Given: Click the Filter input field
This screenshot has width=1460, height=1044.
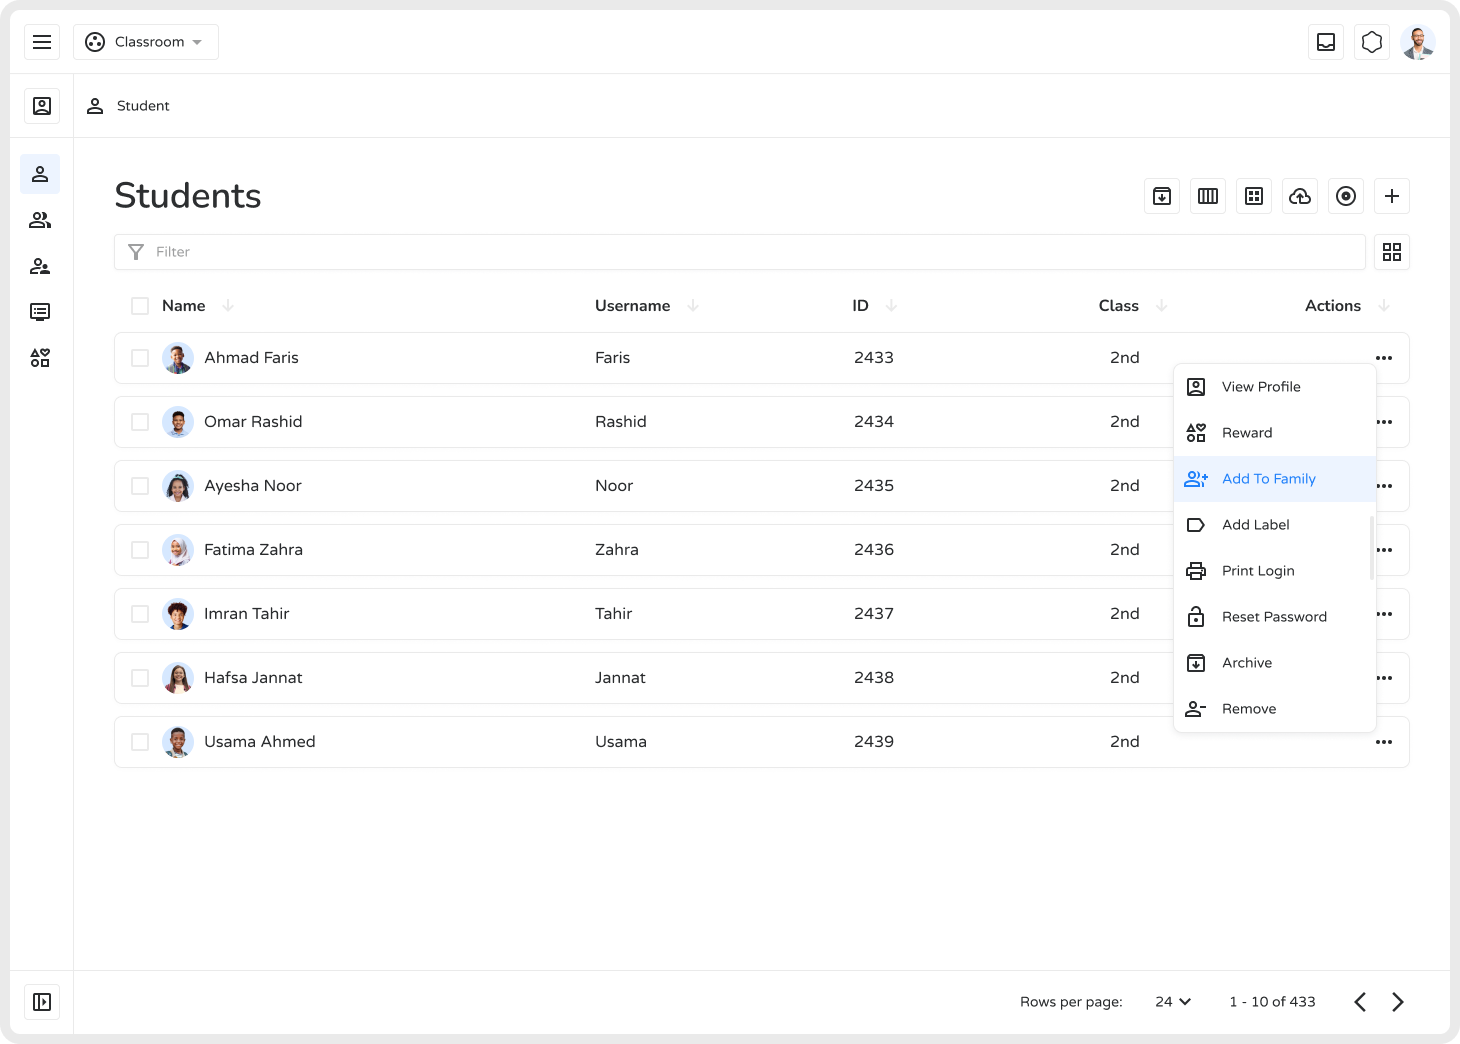Looking at the screenshot, I should click(x=740, y=252).
